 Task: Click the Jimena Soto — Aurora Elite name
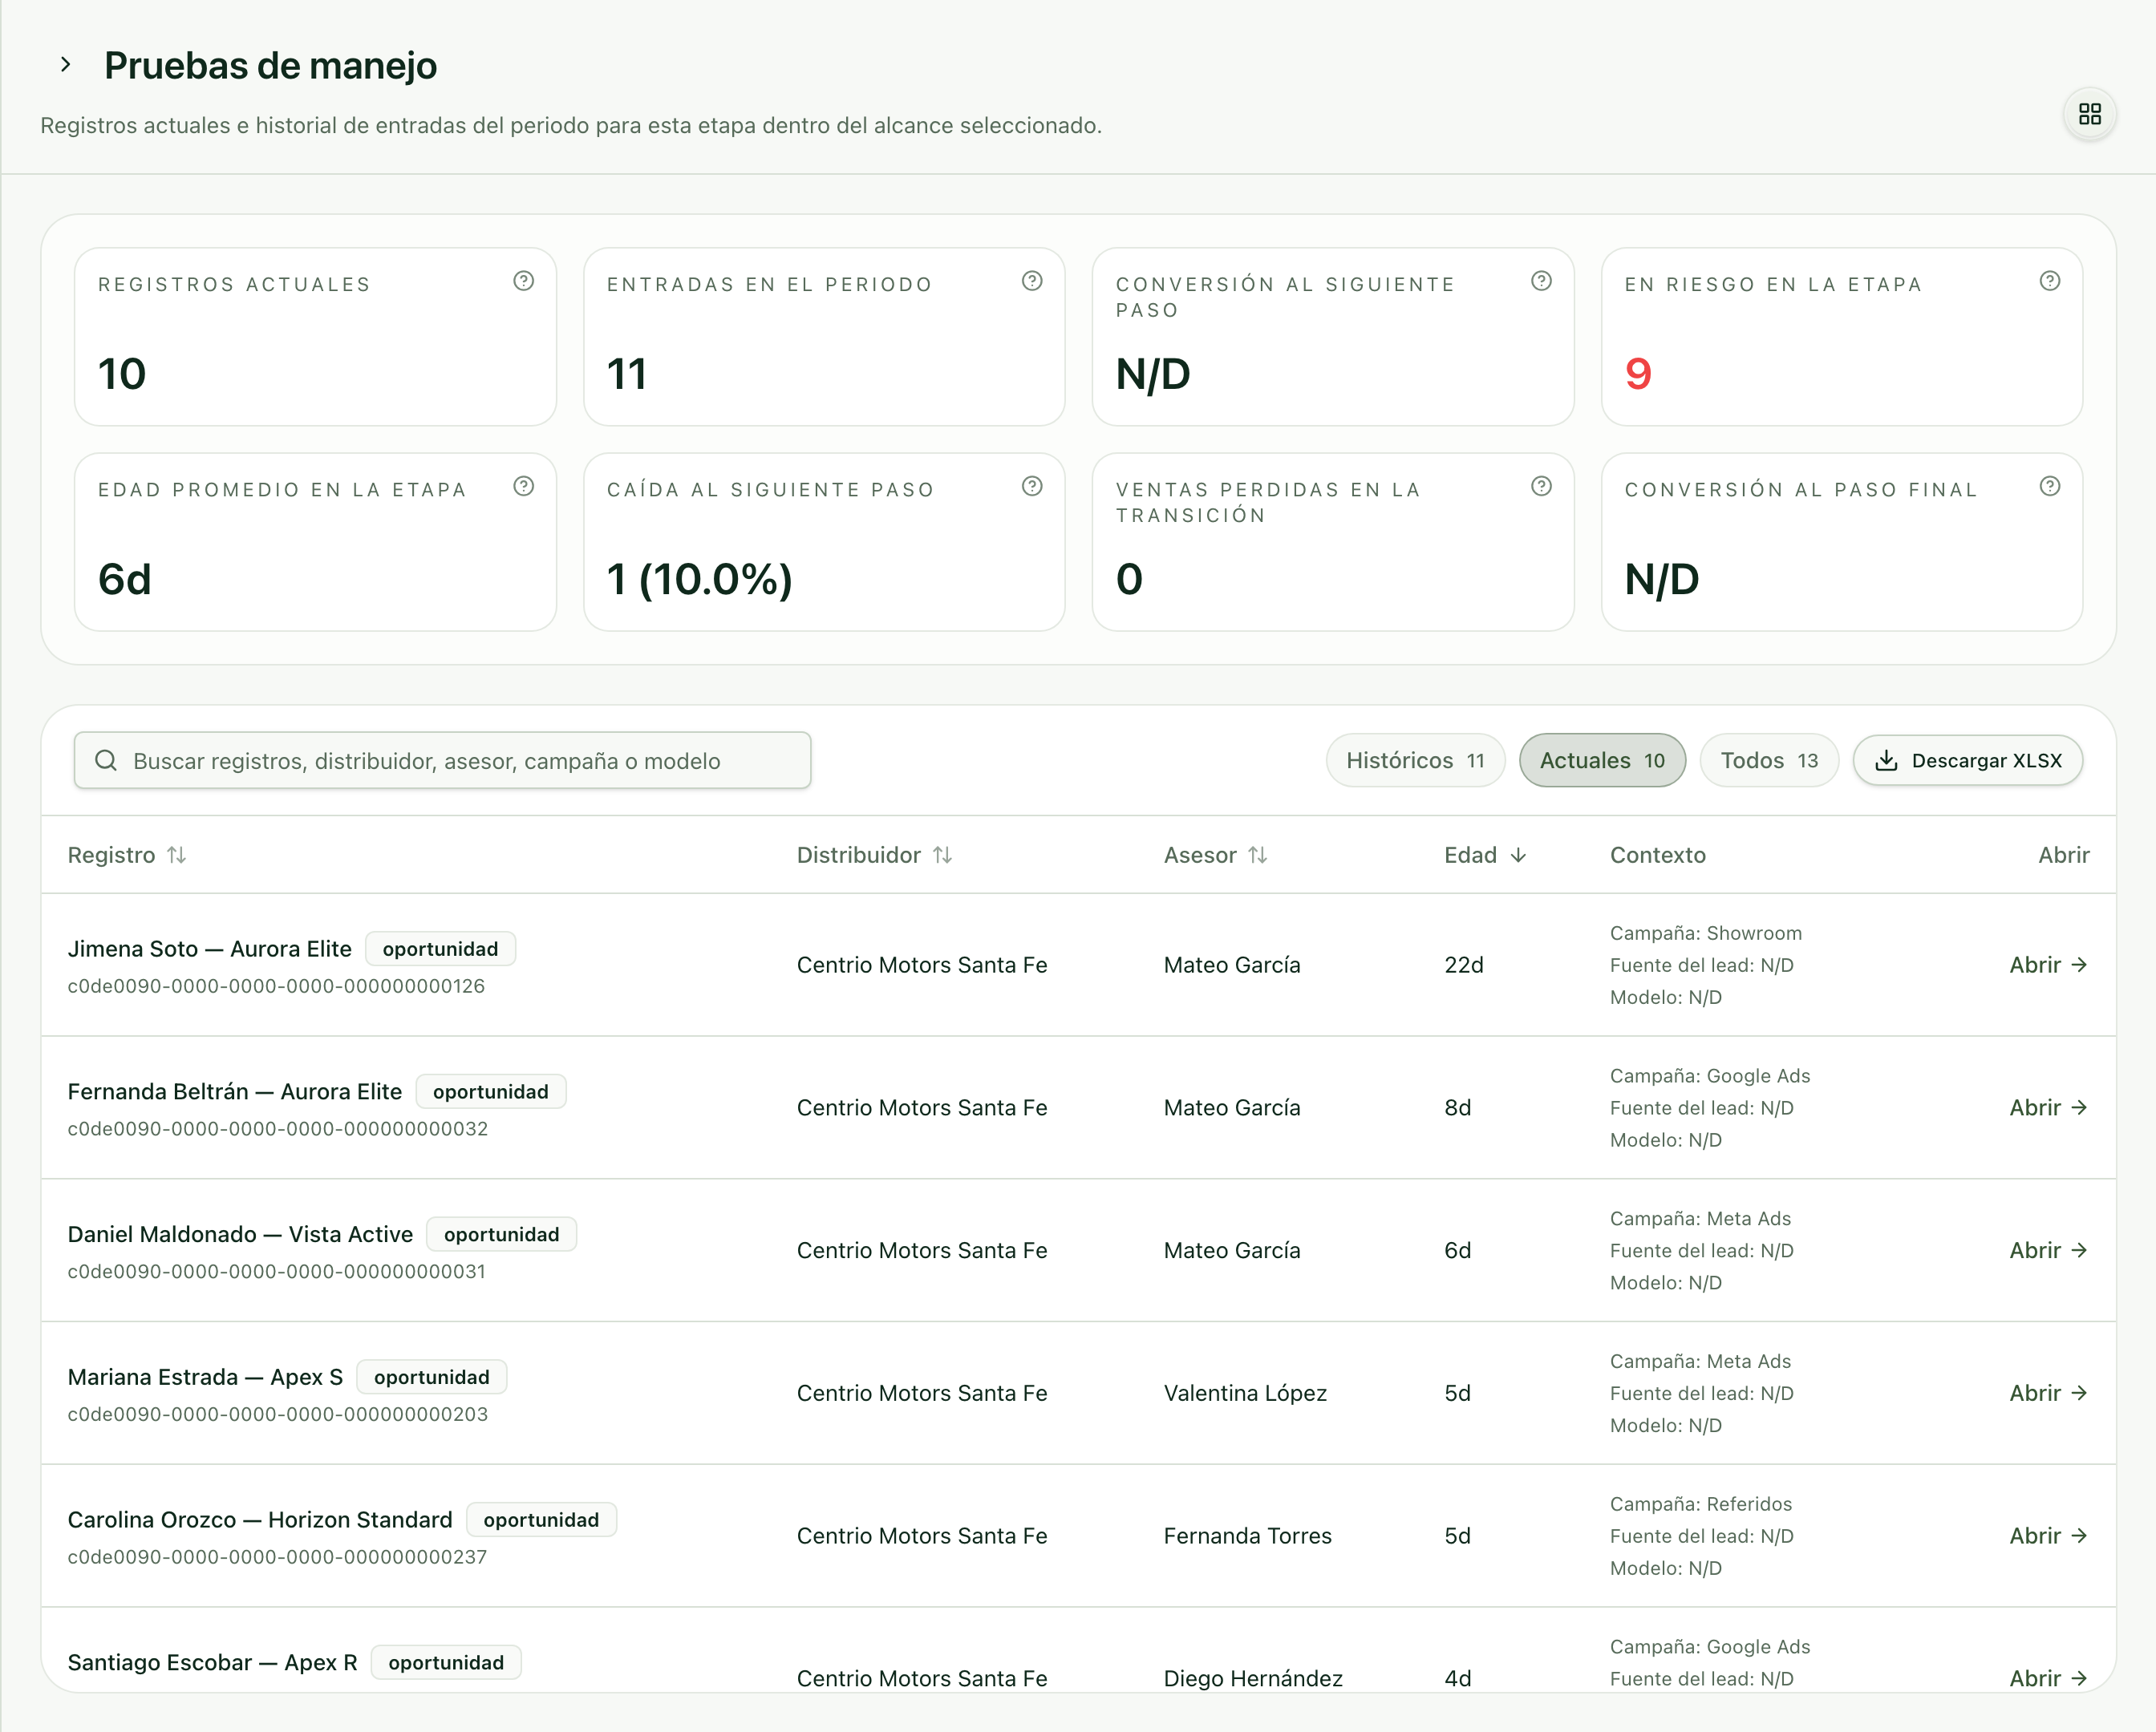click(x=210, y=949)
